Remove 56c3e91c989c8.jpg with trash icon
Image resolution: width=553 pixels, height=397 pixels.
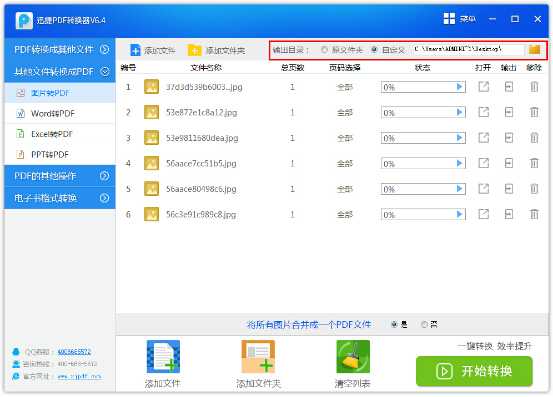534,214
